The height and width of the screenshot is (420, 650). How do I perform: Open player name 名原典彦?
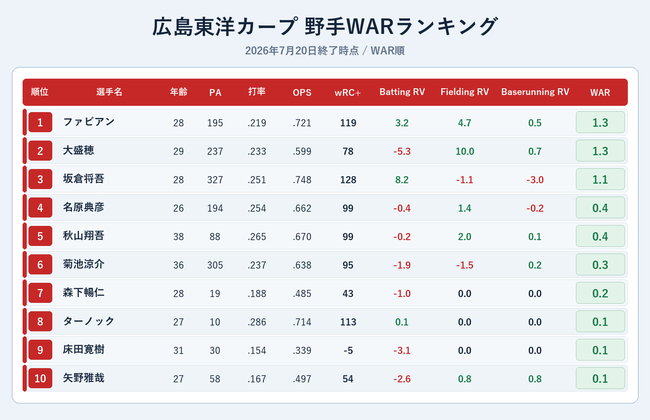pyautogui.click(x=83, y=207)
